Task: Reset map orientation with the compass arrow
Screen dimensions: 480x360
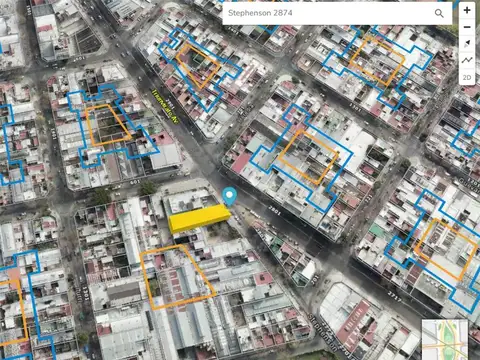Action: [x=467, y=43]
